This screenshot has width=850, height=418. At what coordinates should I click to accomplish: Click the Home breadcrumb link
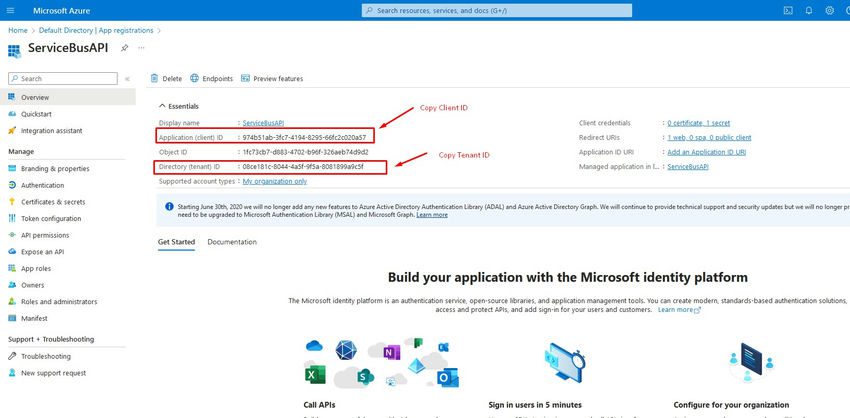pos(18,30)
